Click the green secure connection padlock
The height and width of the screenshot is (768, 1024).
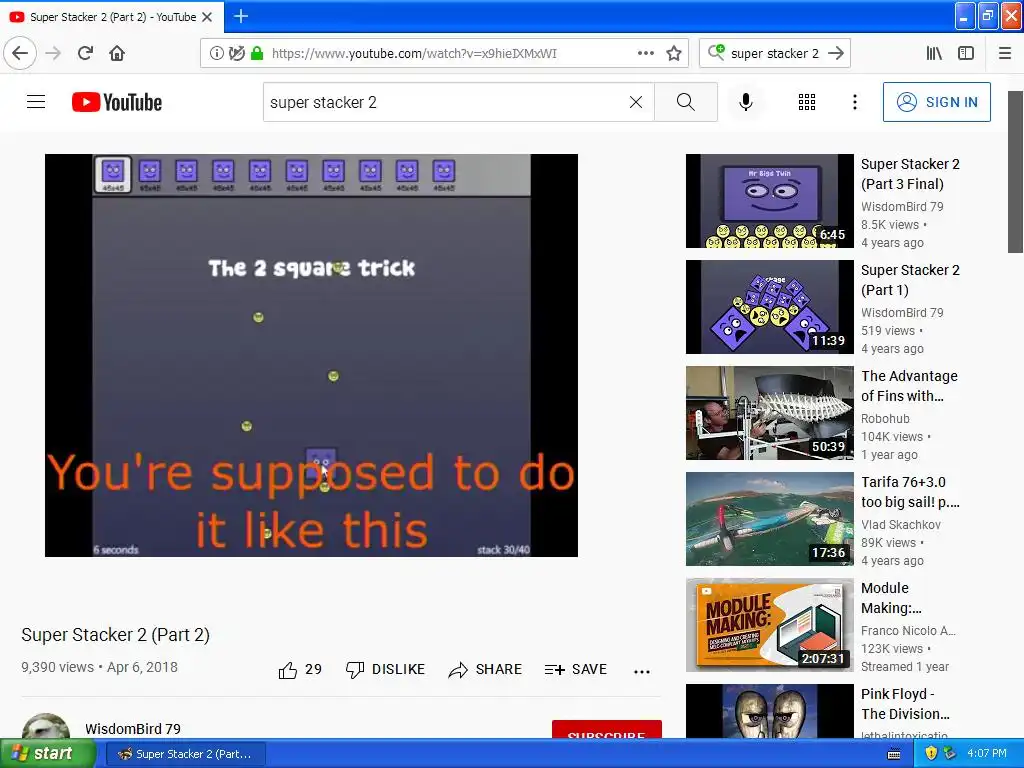click(x=257, y=54)
